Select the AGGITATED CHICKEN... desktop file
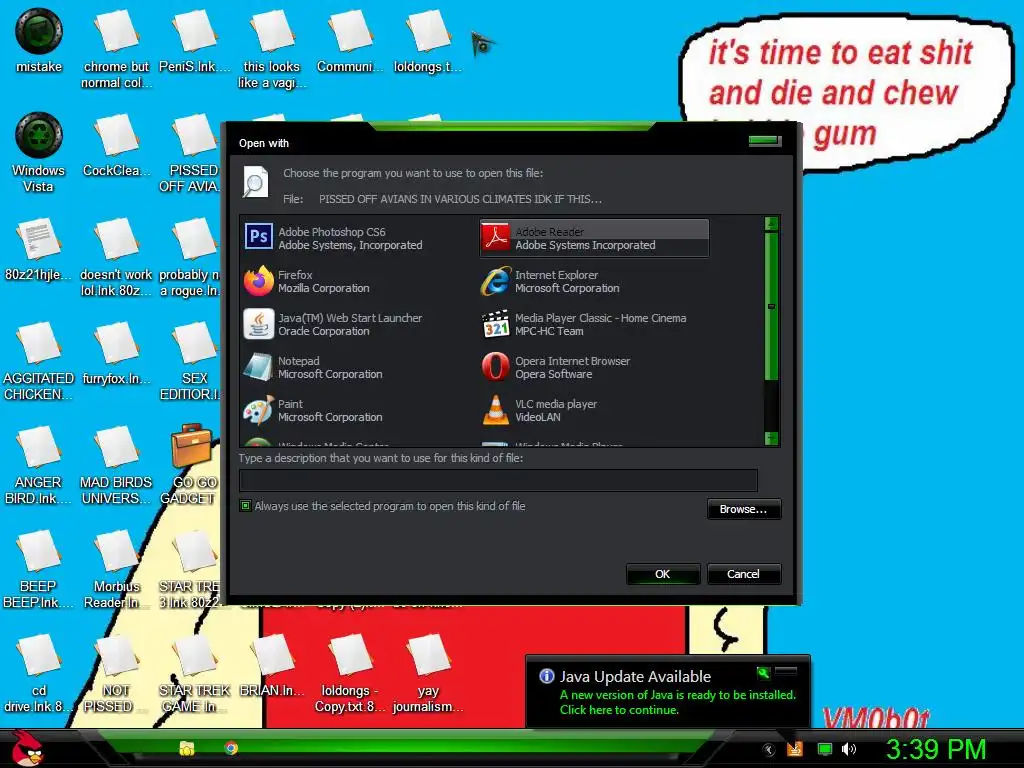 pos(39,361)
